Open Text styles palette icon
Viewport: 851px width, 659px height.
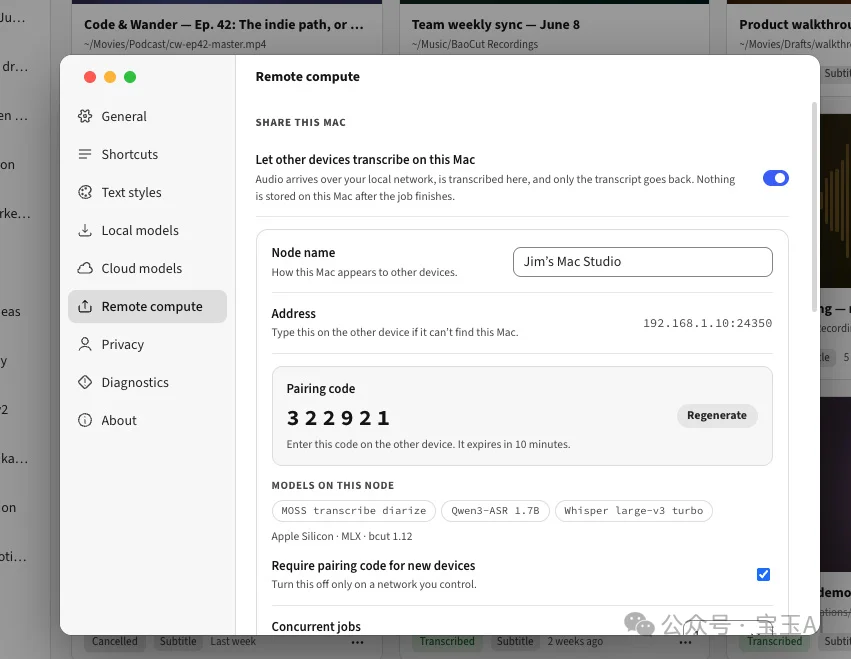85,192
